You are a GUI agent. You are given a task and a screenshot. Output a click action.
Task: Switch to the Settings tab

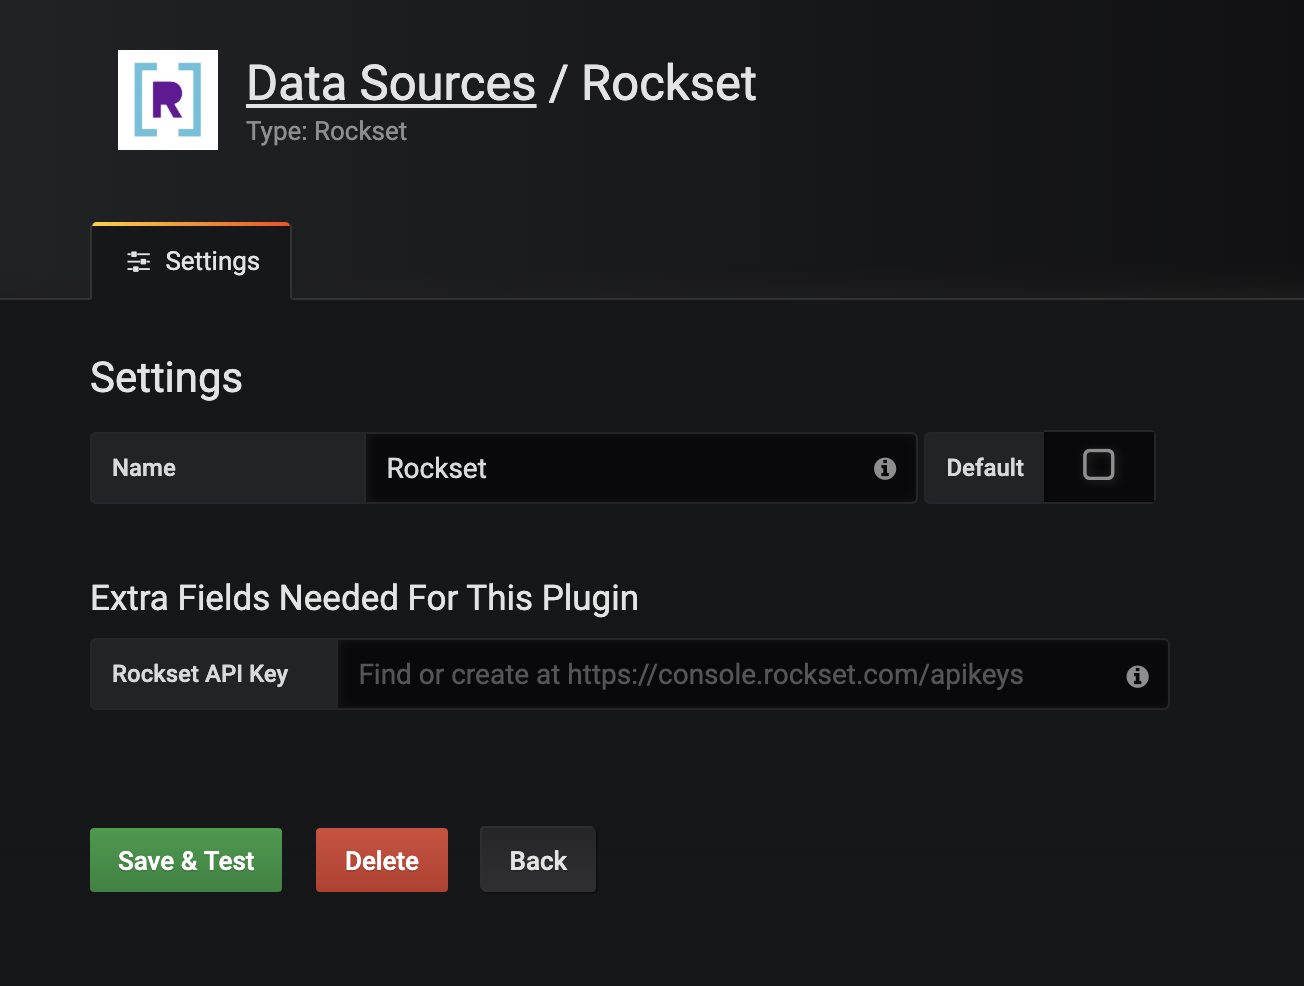[x=191, y=262]
